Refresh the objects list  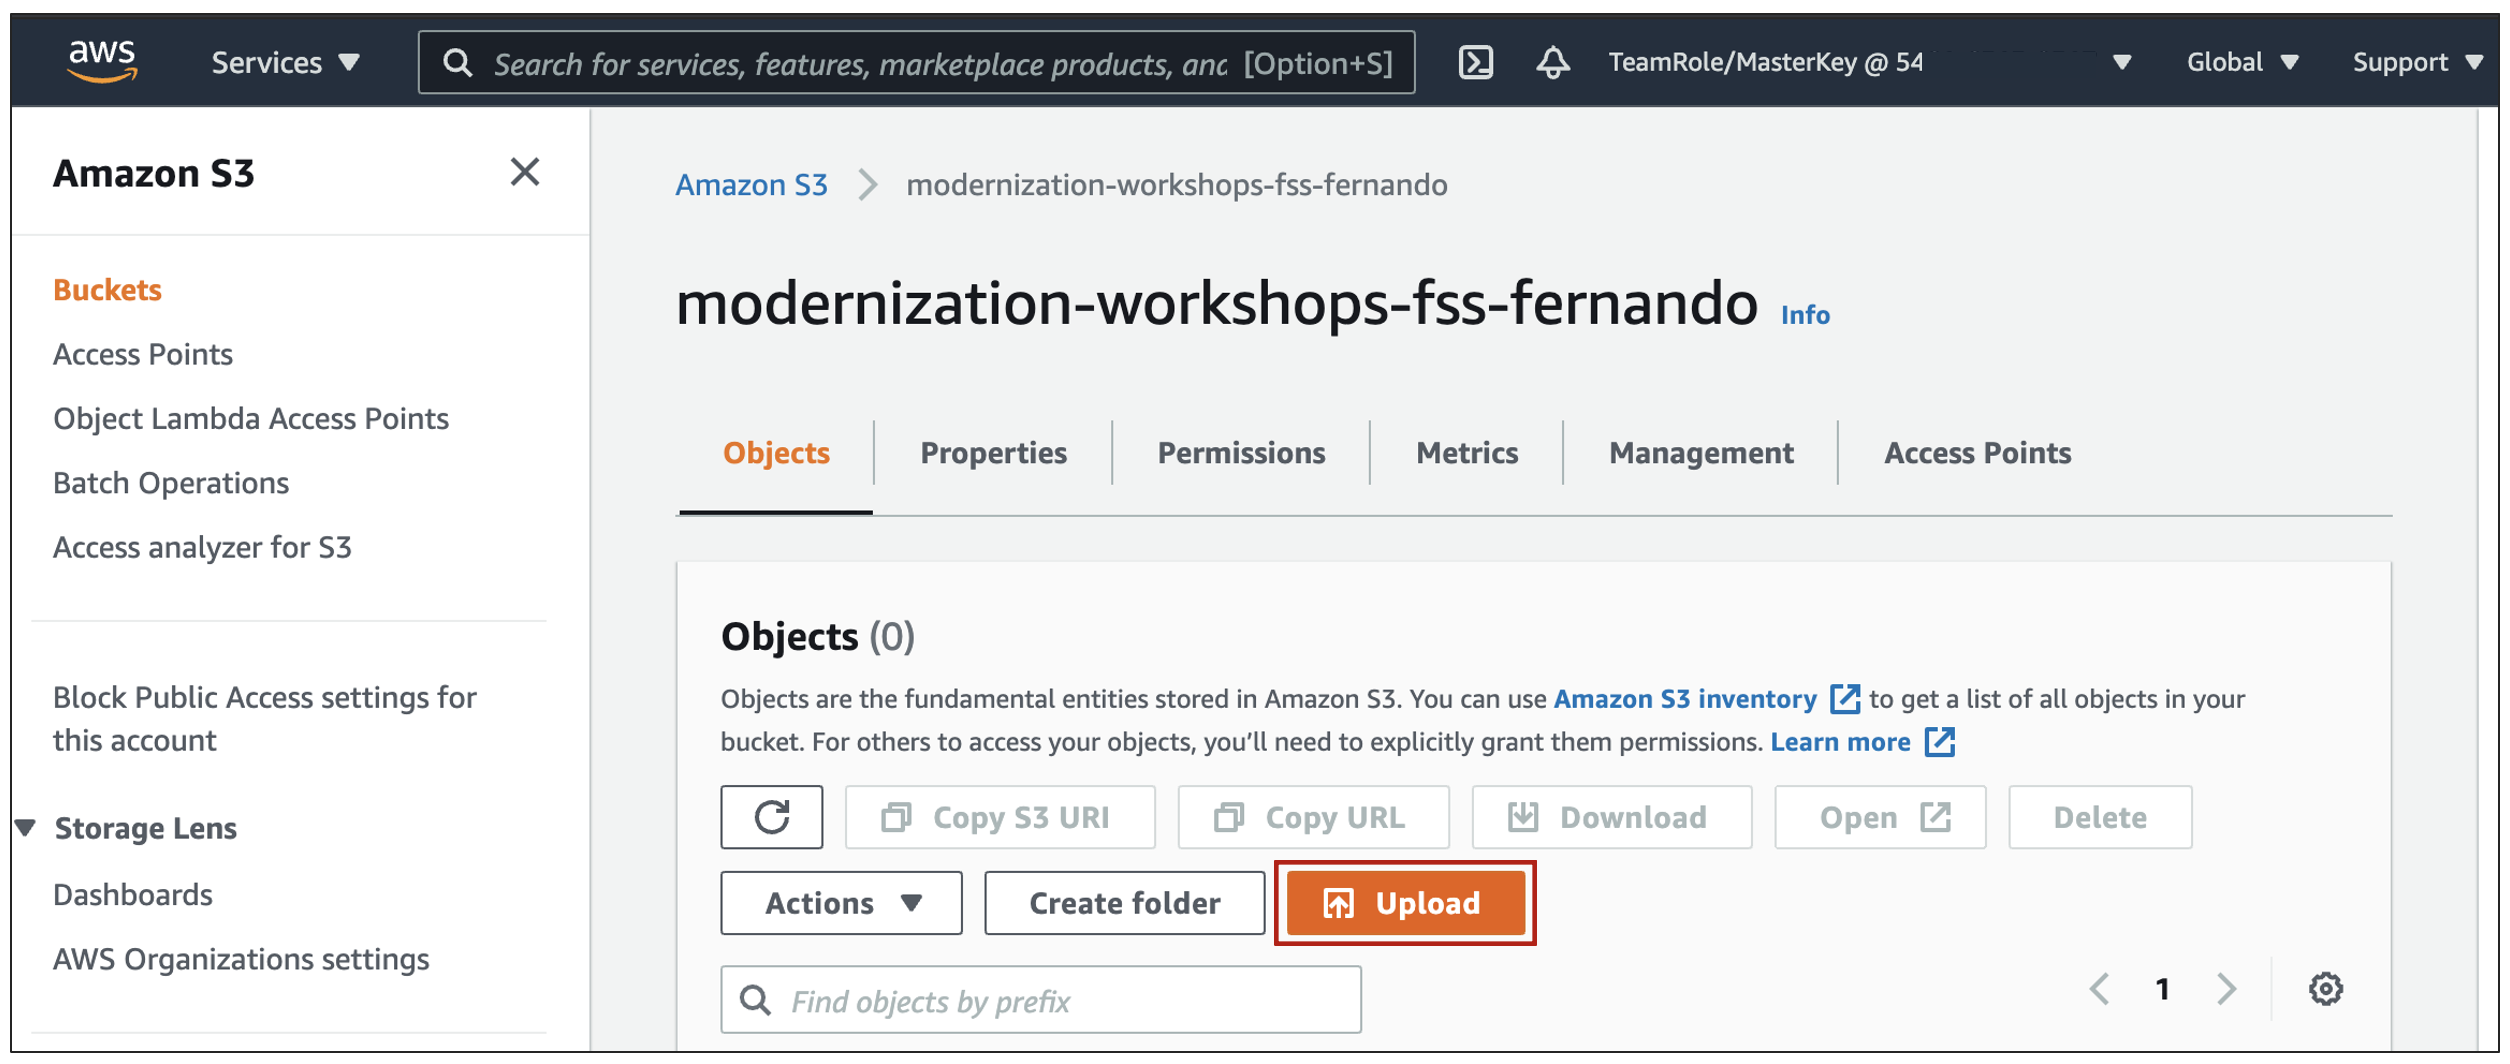pyautogui.click(x=772, y=818)
